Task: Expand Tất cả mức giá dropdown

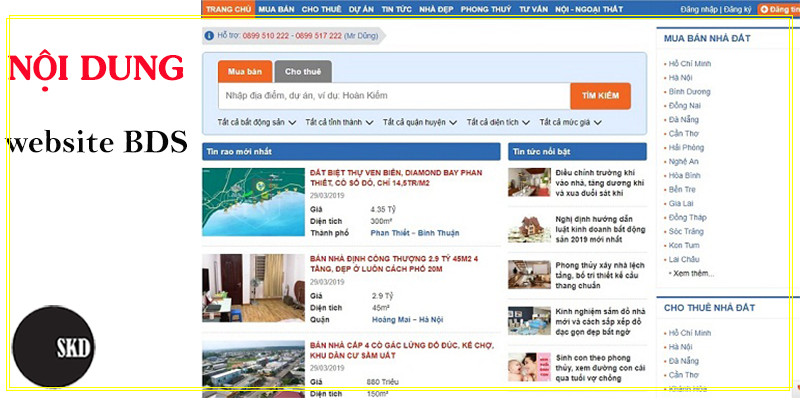Action: 570,122
